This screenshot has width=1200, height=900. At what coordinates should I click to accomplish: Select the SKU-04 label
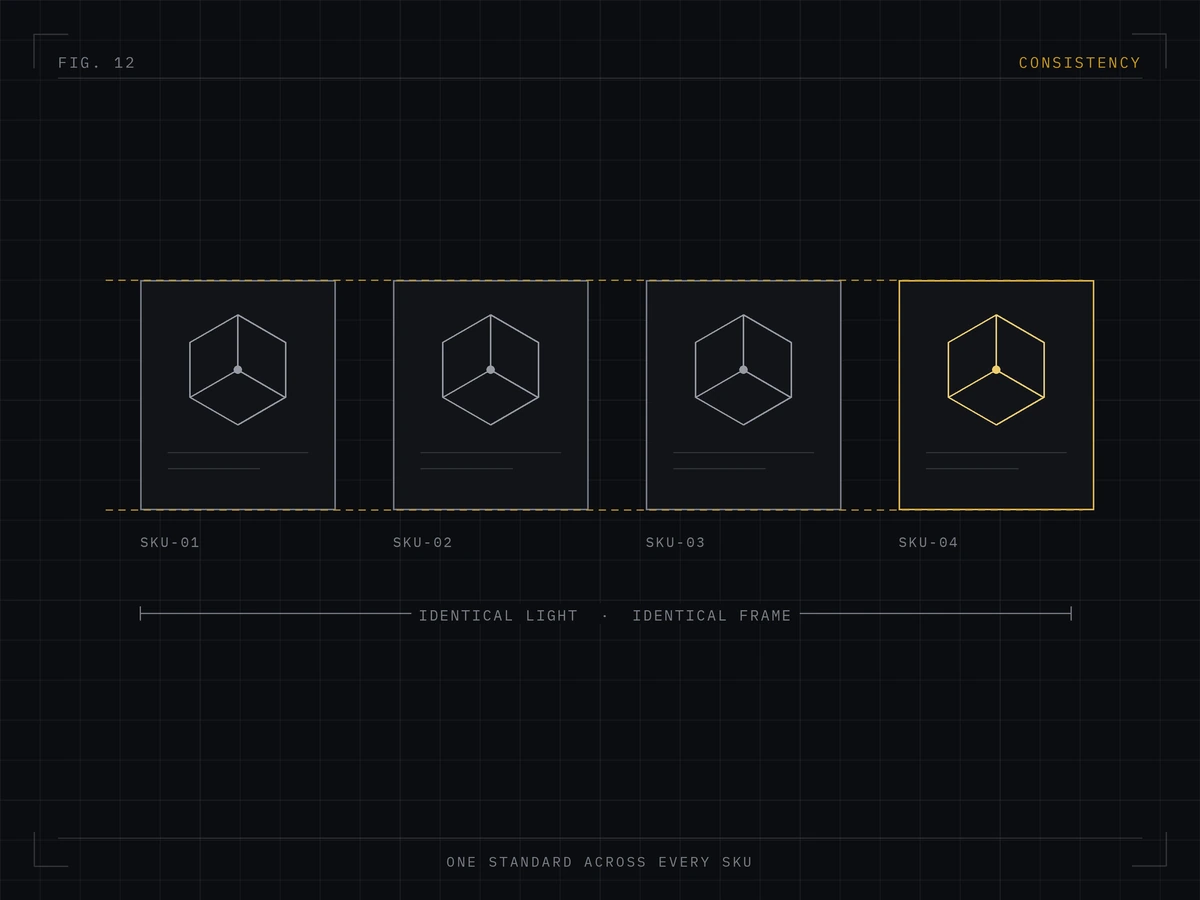click(x=928, y=543)
